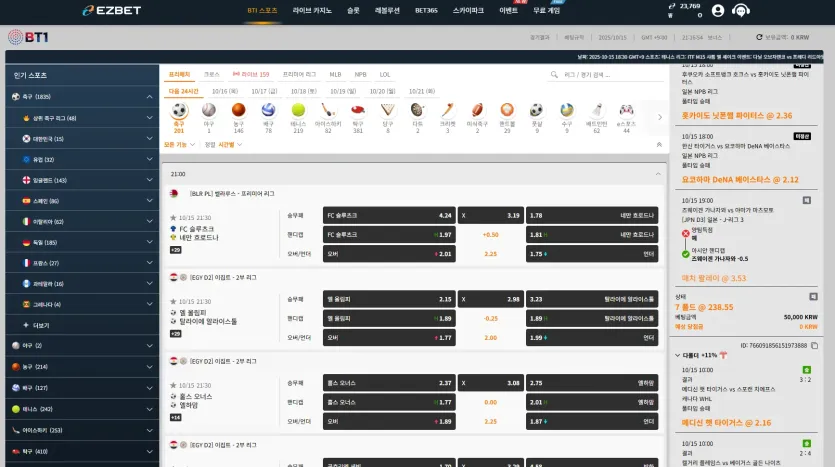Viewport: 835px width, 467px height.
Task: Select the handball filter icon
Action: point(507,110)
